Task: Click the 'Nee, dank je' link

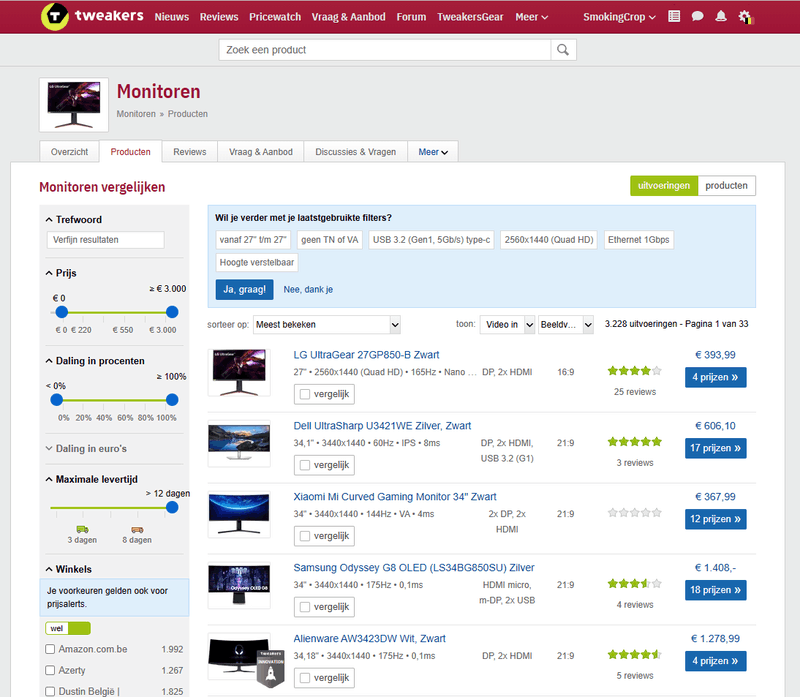Action: 308,289
